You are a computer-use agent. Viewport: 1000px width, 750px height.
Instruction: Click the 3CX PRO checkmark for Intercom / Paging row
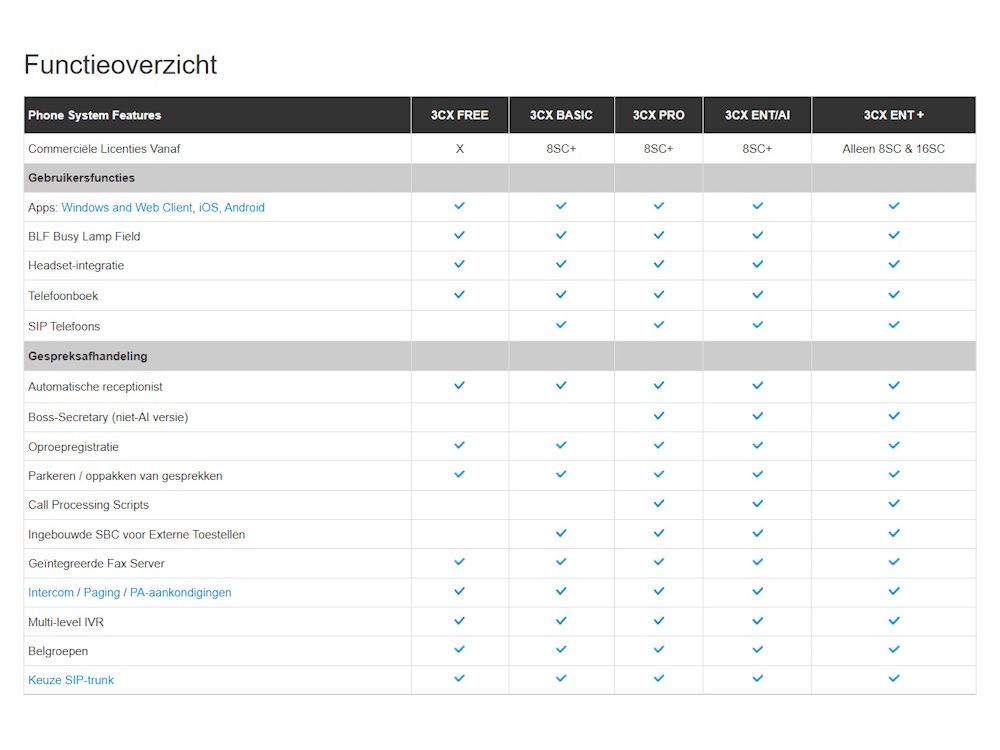[x=659, y=591]
